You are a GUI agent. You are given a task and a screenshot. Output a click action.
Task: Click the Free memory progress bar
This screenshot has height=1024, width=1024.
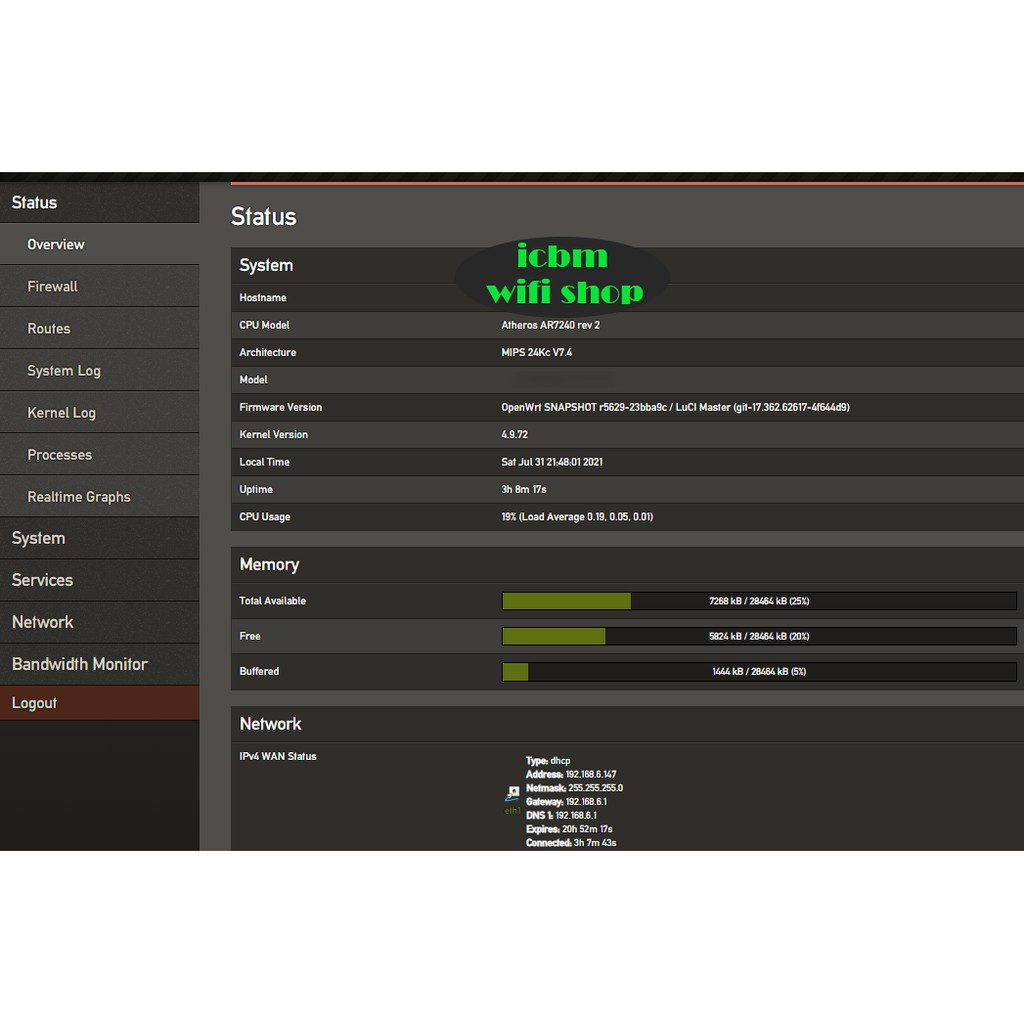point(758,636)
